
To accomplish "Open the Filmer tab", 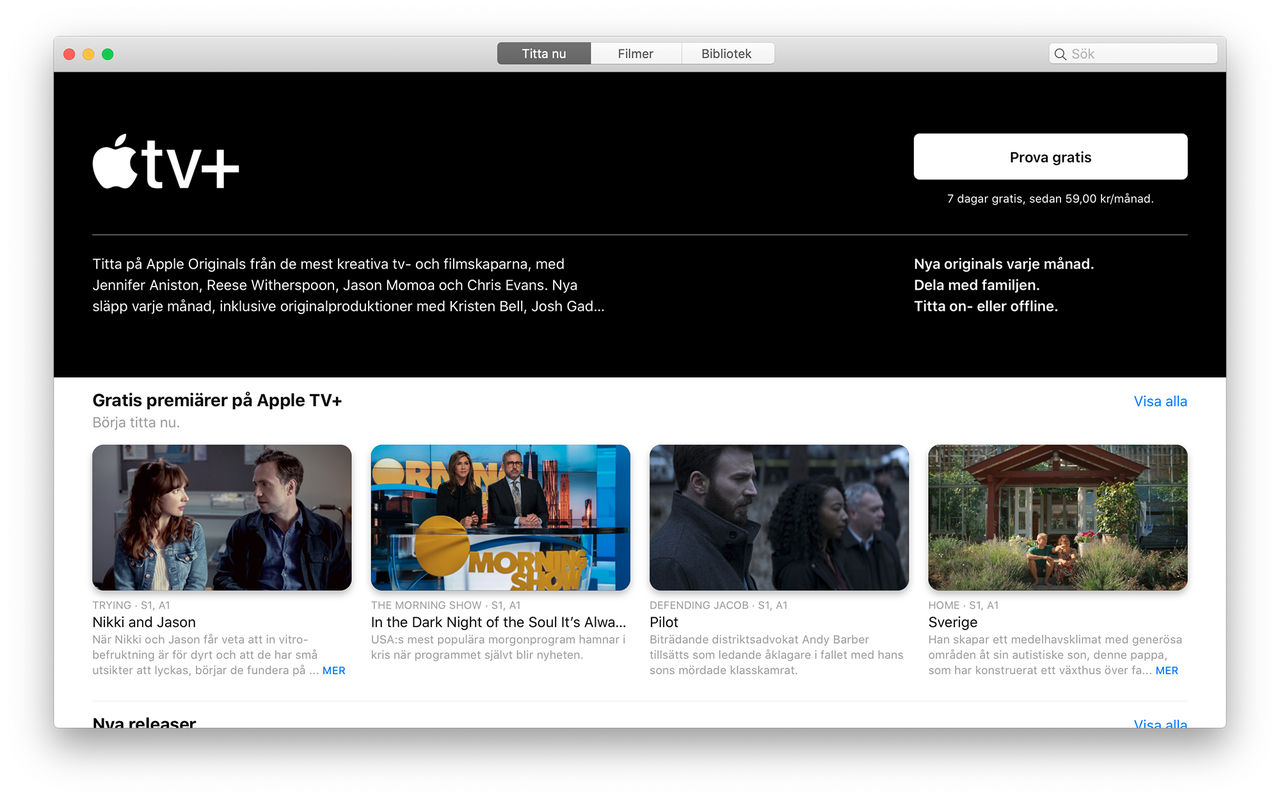I will click(x=636, y=54).
